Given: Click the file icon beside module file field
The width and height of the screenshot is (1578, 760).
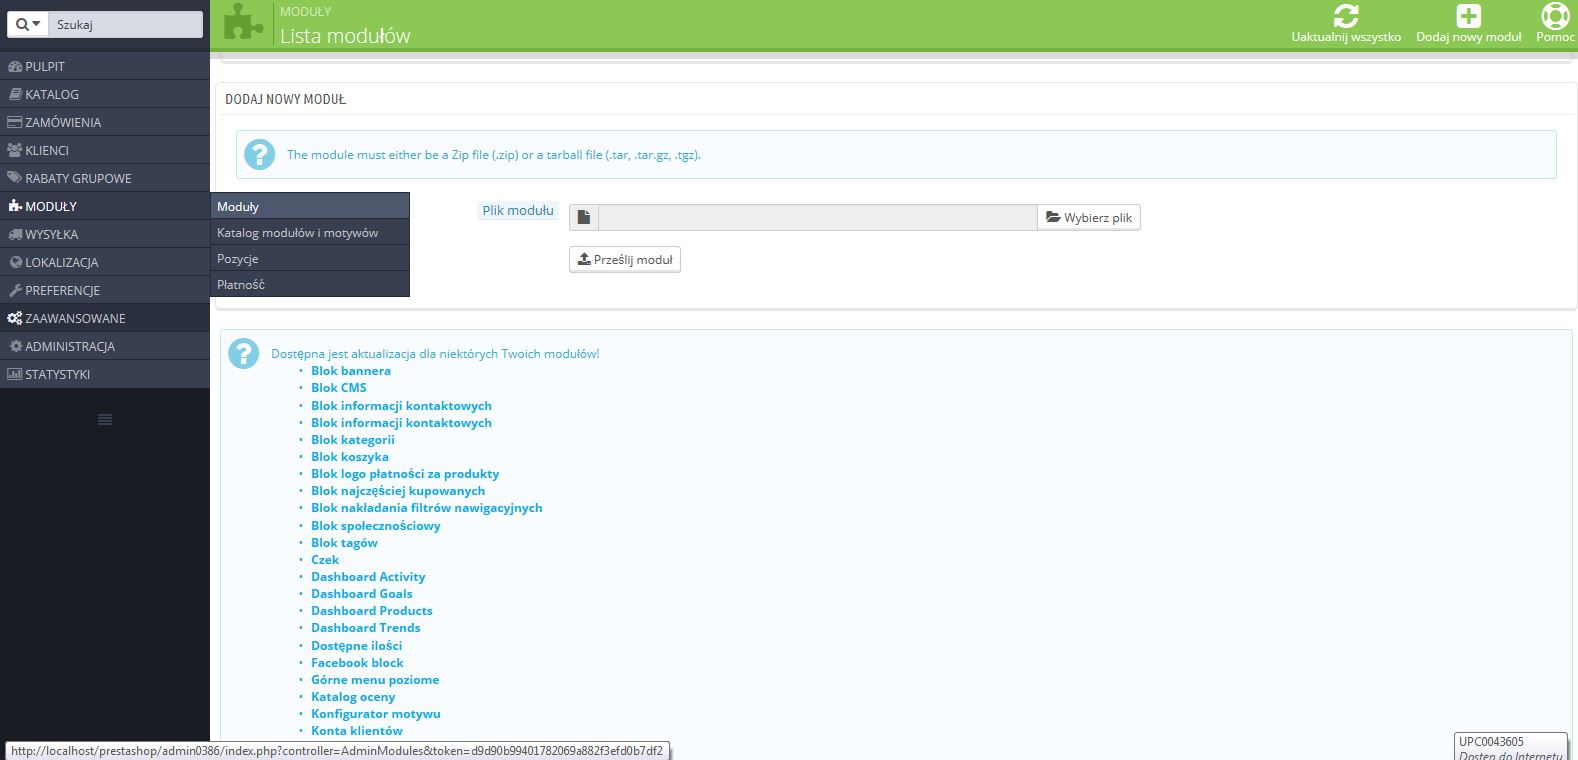Looking at the screenshot, I should click(584, 217).
